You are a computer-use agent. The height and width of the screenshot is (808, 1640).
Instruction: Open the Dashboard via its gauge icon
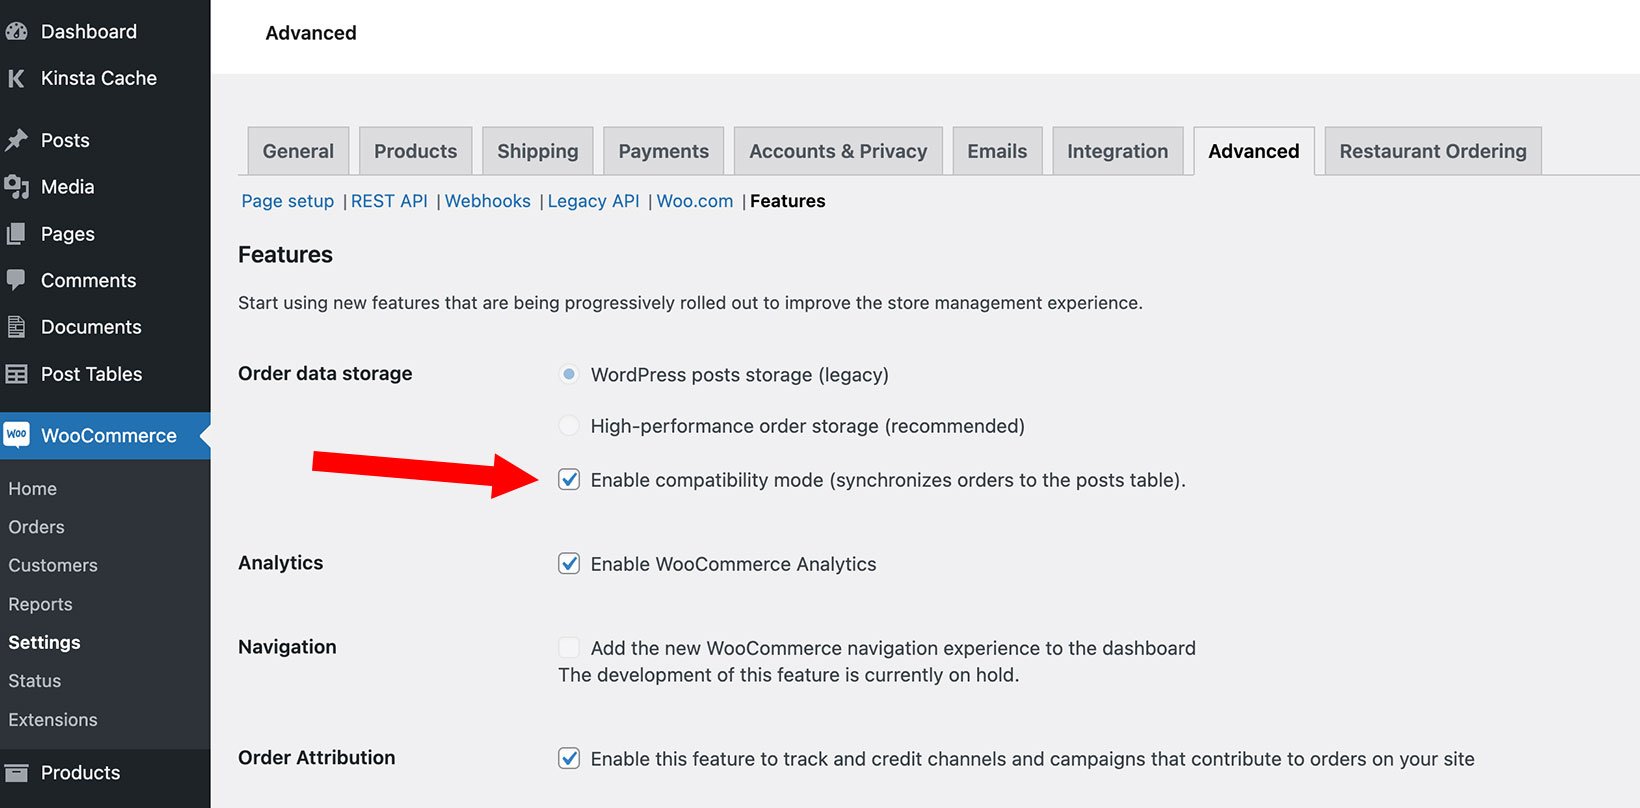[17, 31]
